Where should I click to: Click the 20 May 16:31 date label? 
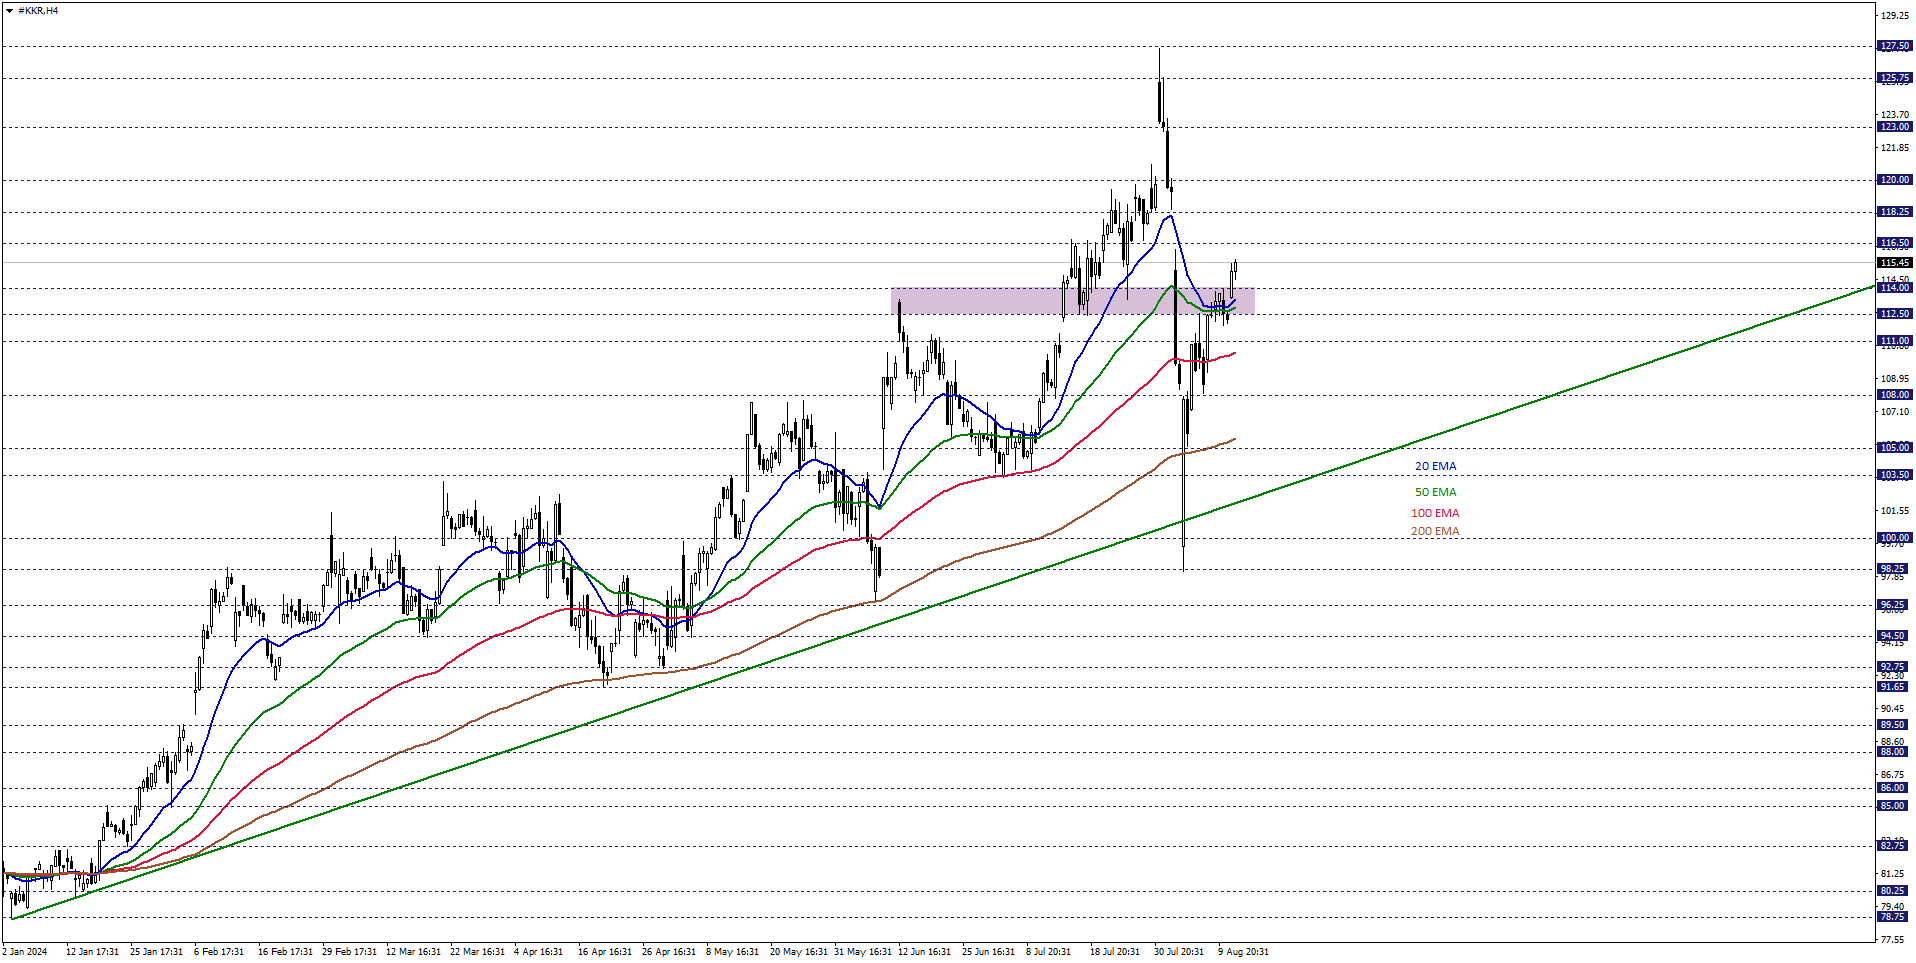pyautogui.click(x=799, y=952)
